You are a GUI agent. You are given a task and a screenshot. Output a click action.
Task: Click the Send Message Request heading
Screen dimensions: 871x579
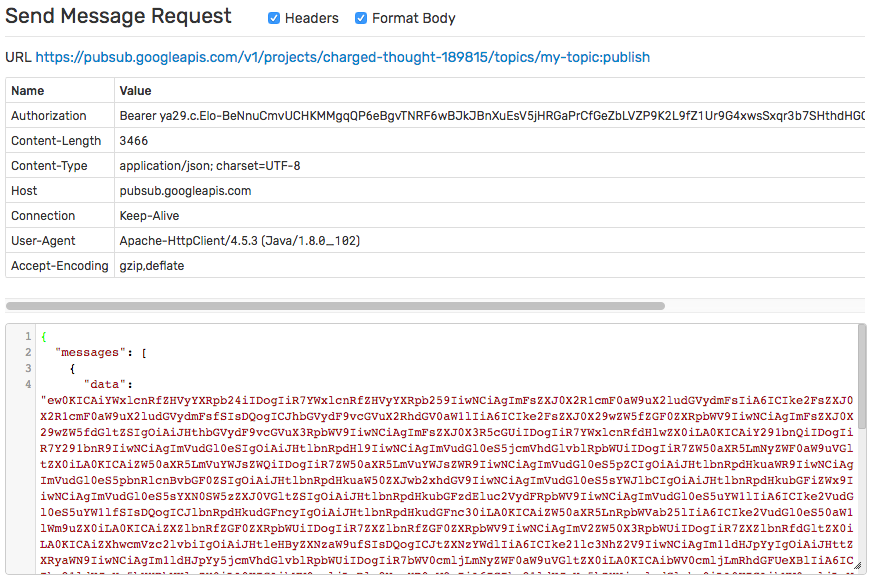pyautogui.click(x=118, y=16)
